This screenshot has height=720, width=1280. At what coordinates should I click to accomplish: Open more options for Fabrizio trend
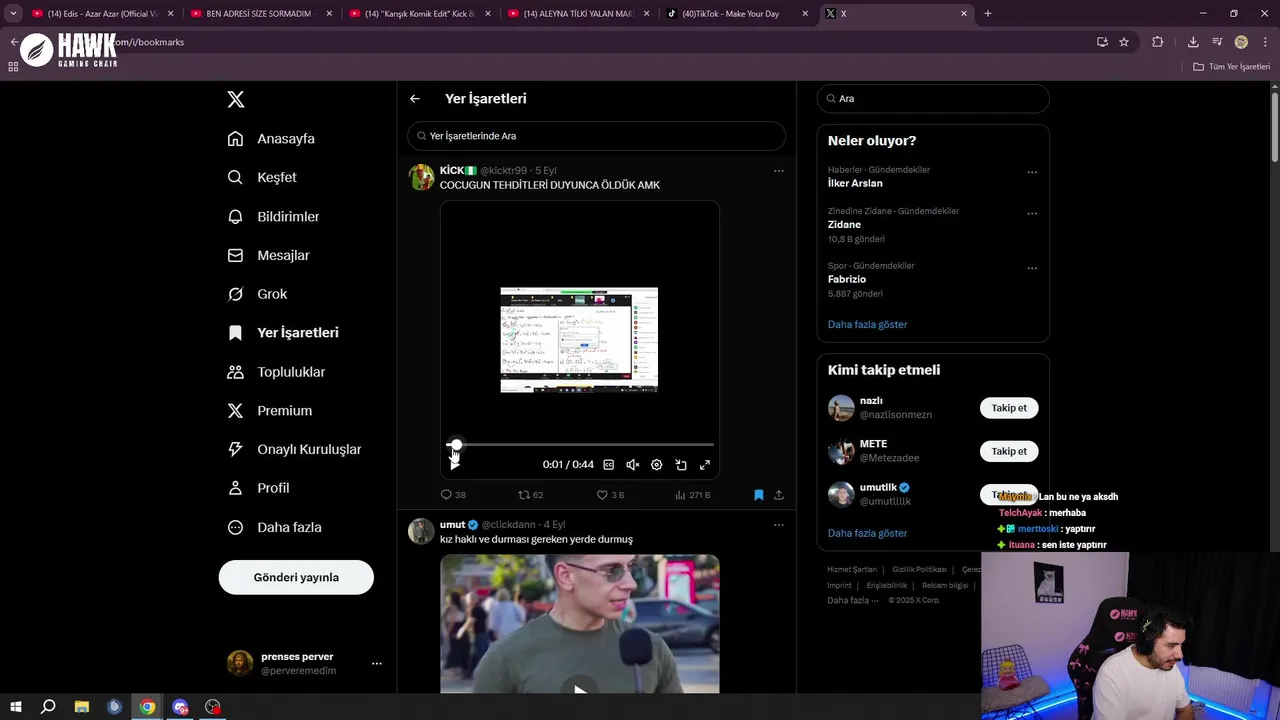pyautogui.click(x=1032, y=269)
